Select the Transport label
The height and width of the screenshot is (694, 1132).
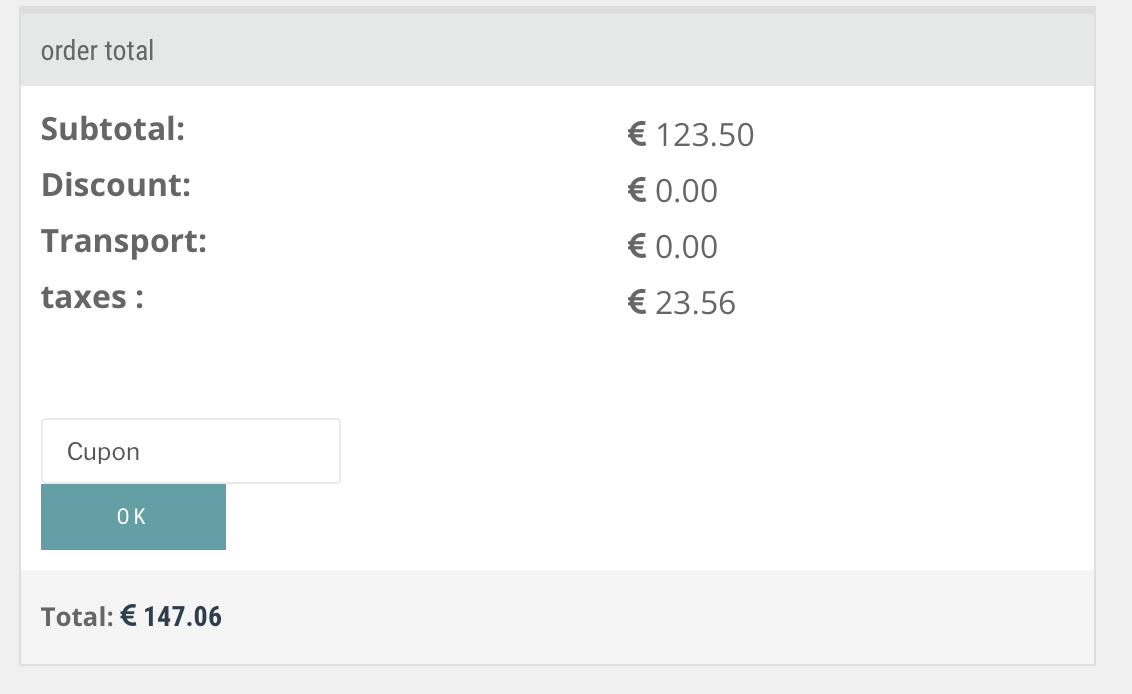123,242
